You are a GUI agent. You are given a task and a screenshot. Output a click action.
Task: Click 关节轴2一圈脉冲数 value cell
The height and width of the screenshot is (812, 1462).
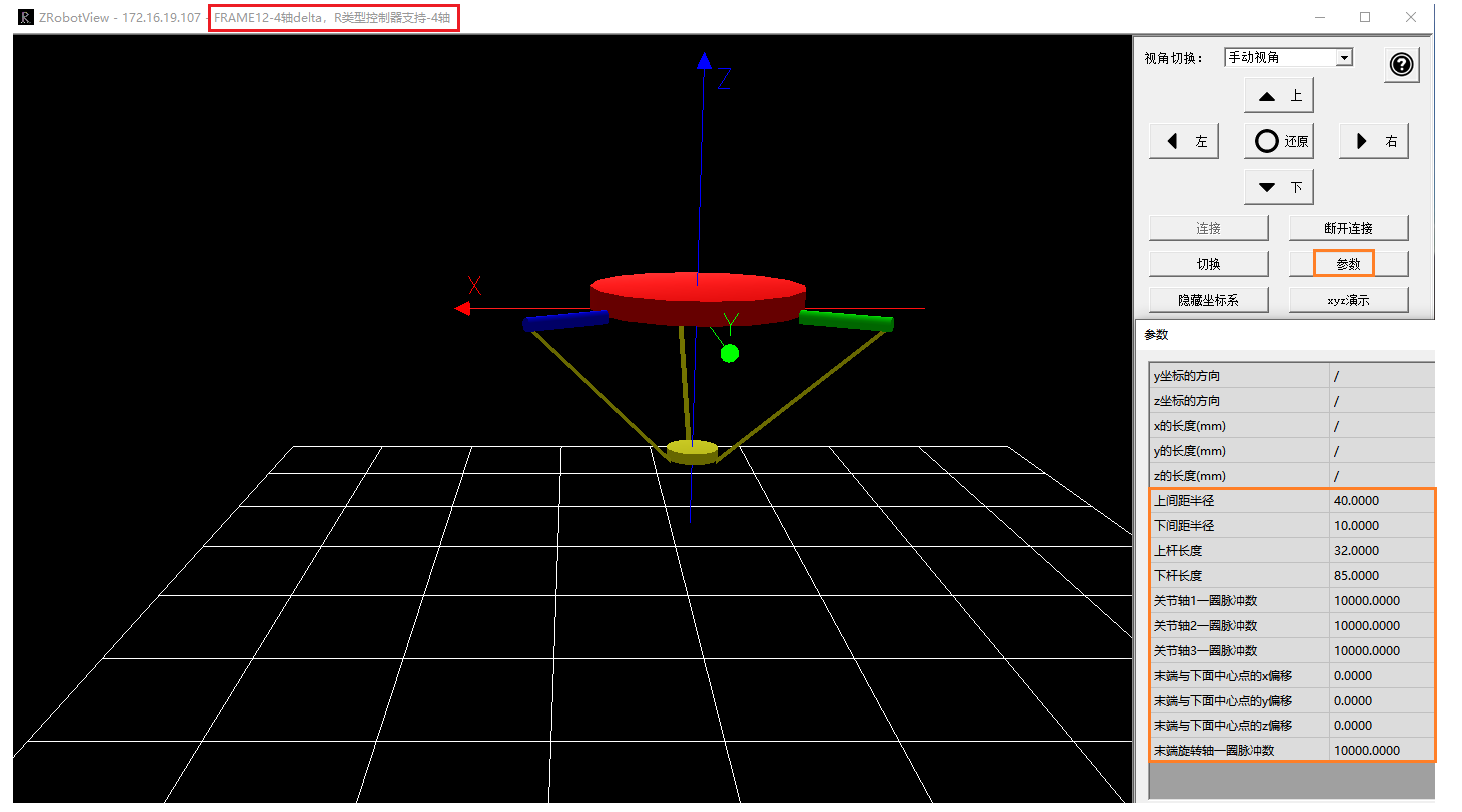tap(1382, 625)
